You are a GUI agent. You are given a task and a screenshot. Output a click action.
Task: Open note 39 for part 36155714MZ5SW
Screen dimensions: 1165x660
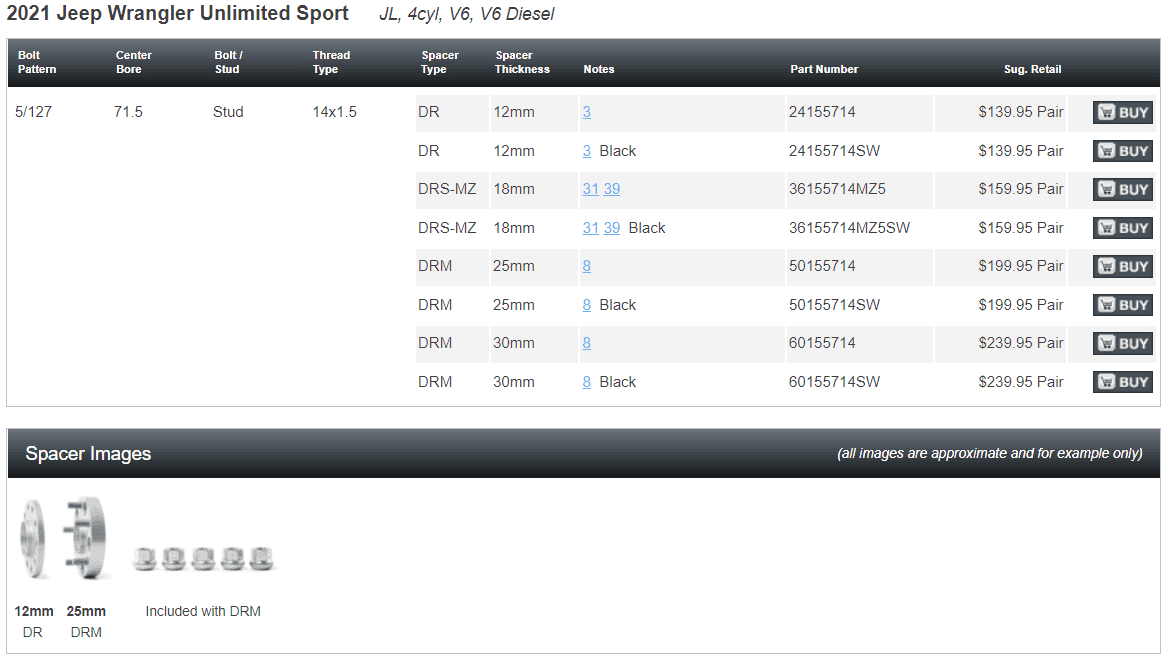click(x=611, y=228)
